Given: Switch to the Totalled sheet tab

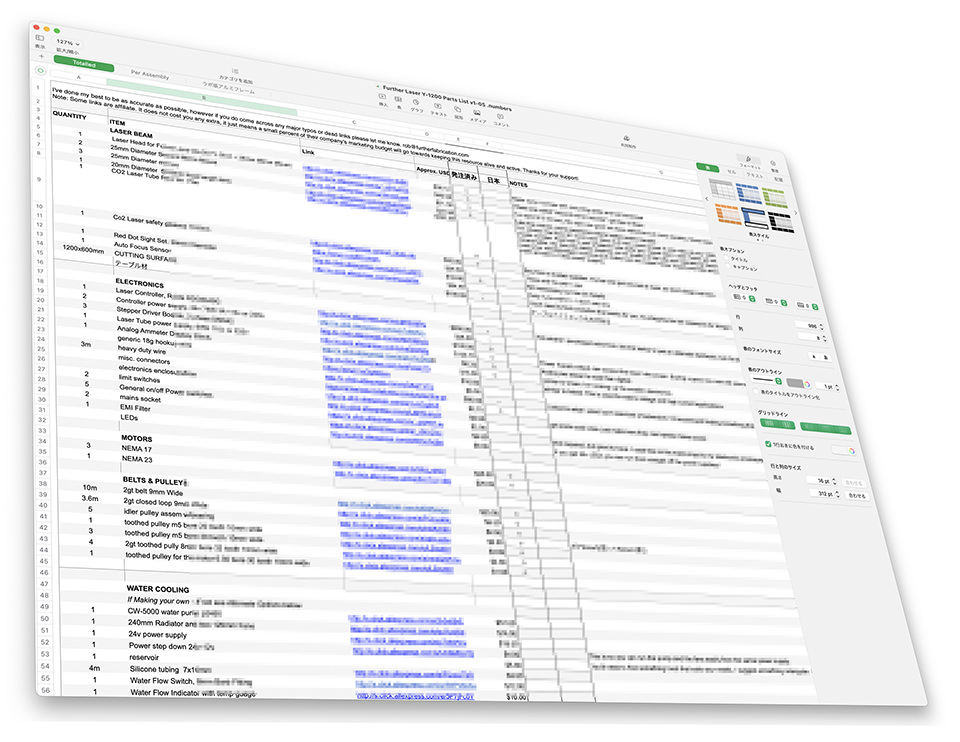Looking at the screenshot, I should [x=84, y=63].
